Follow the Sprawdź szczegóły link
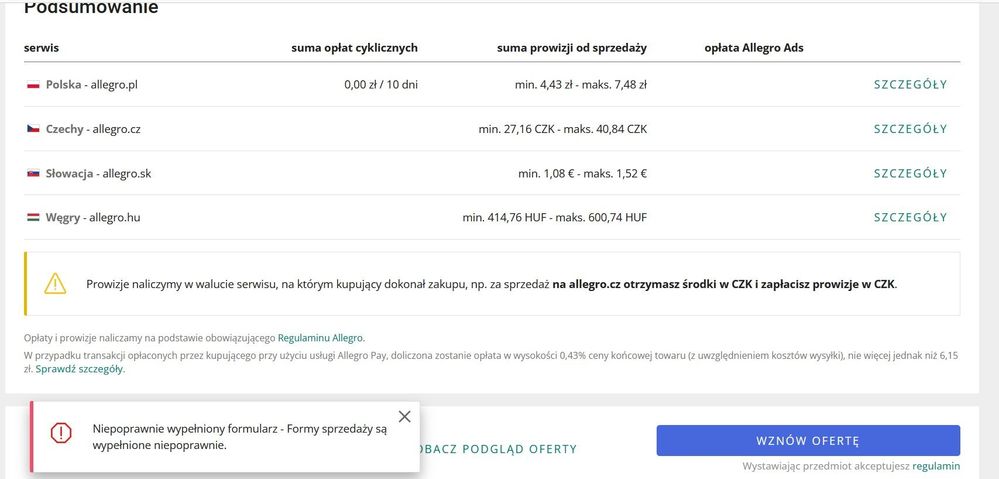Viewport: 999px width, 479px height. 80,369
